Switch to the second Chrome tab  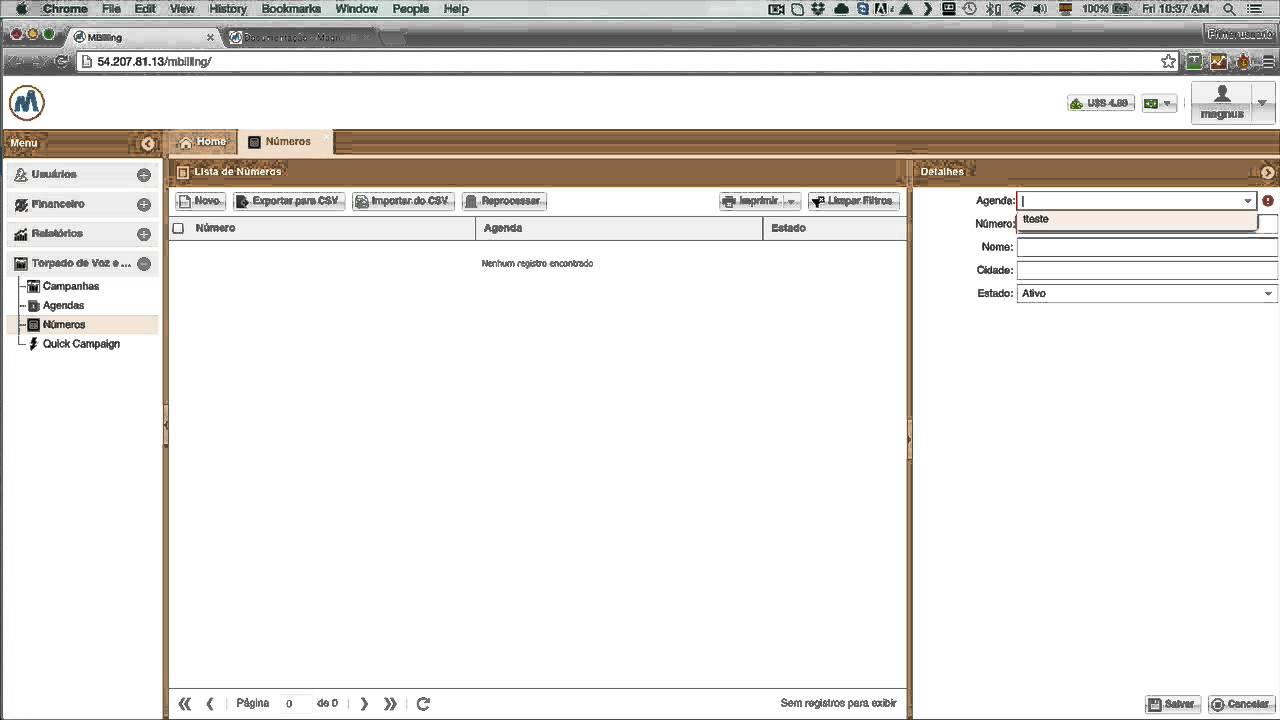300,37
